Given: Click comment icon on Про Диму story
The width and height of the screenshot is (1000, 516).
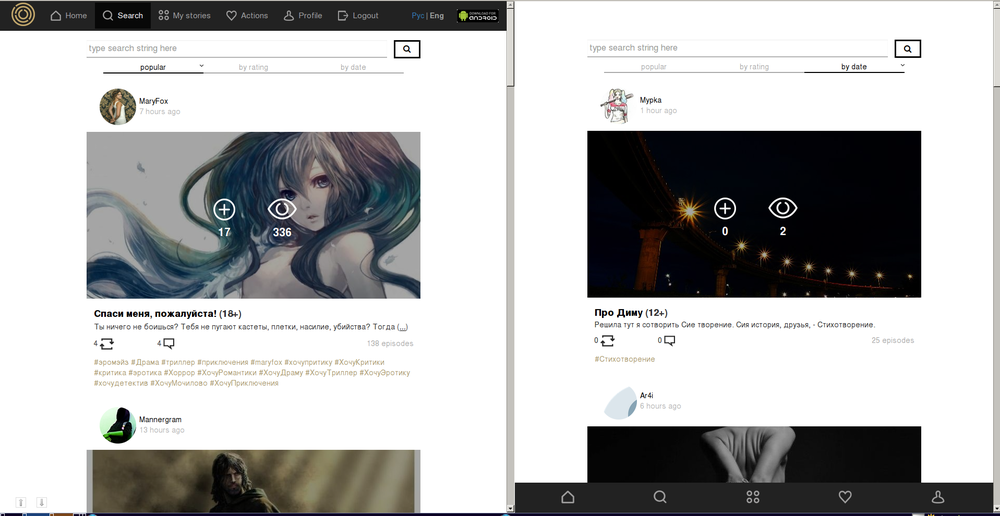Looking at the screenshot, I should (669, 341).
